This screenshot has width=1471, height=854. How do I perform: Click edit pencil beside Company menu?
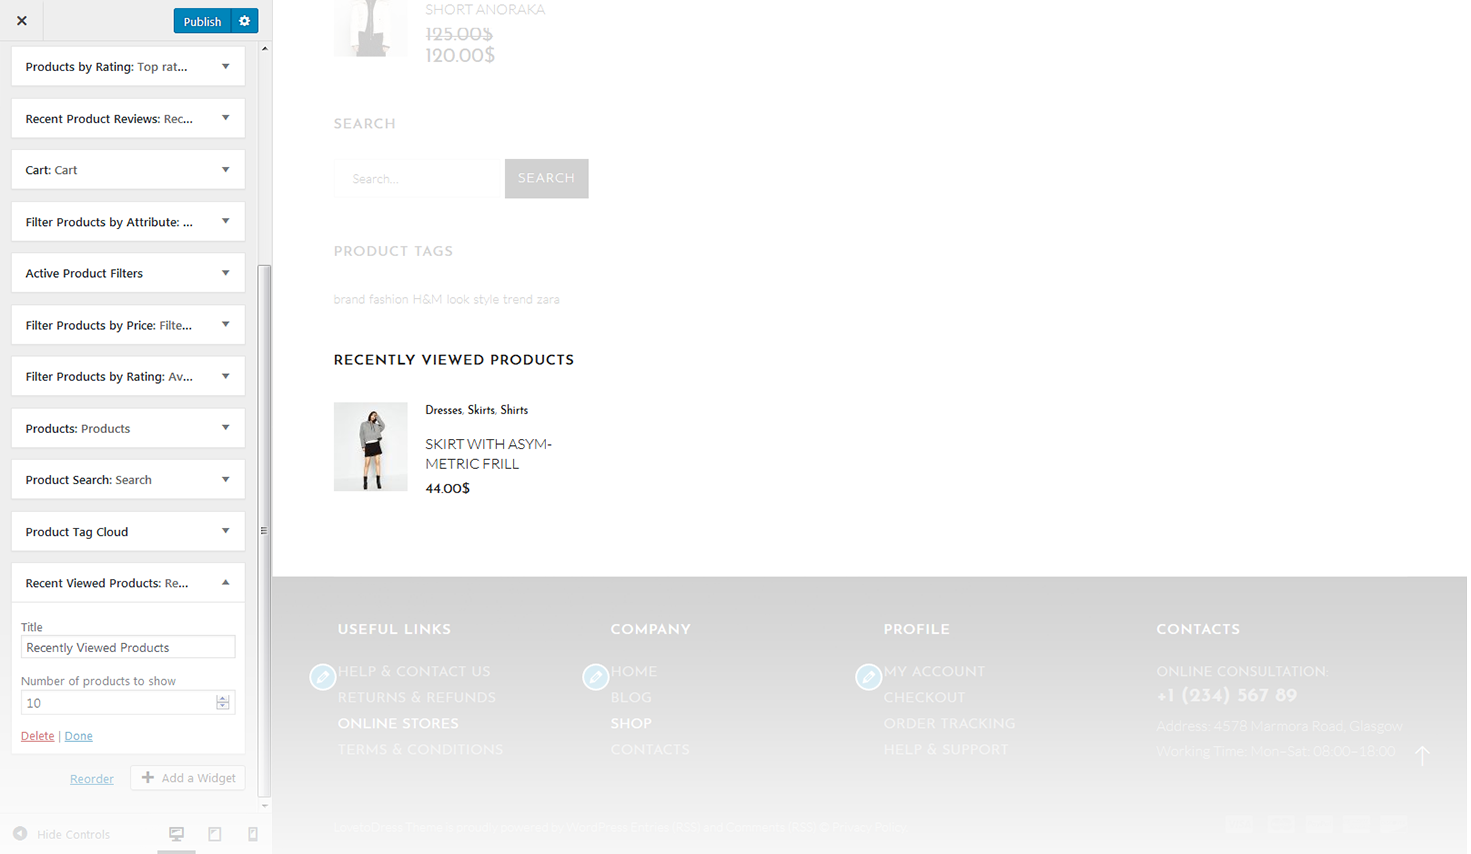[x=596, y=677]
